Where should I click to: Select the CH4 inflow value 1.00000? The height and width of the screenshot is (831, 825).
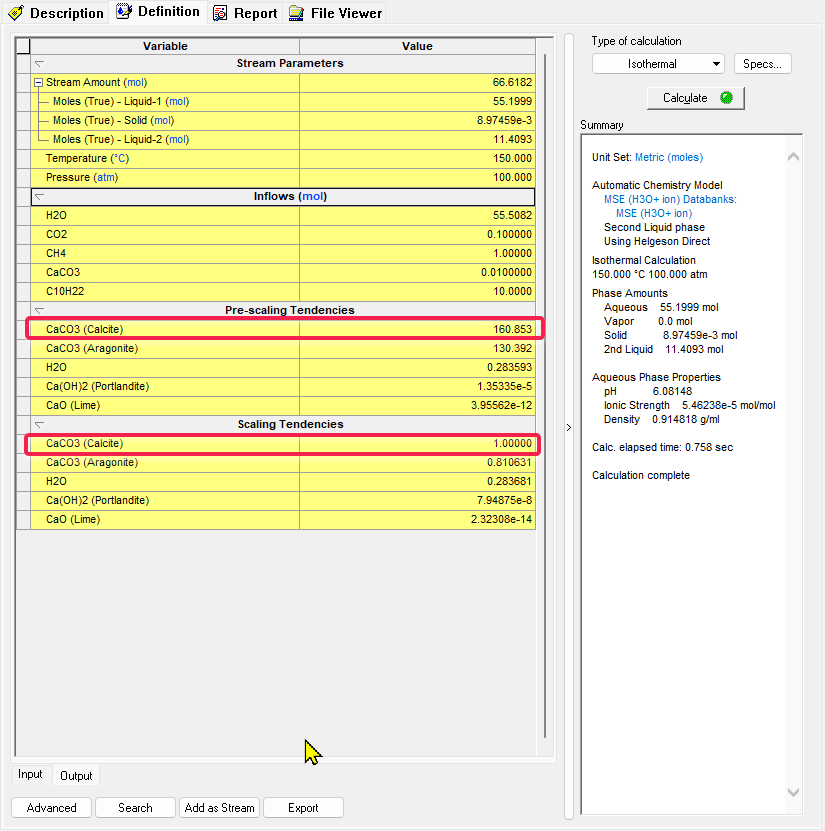coord(418,253)
